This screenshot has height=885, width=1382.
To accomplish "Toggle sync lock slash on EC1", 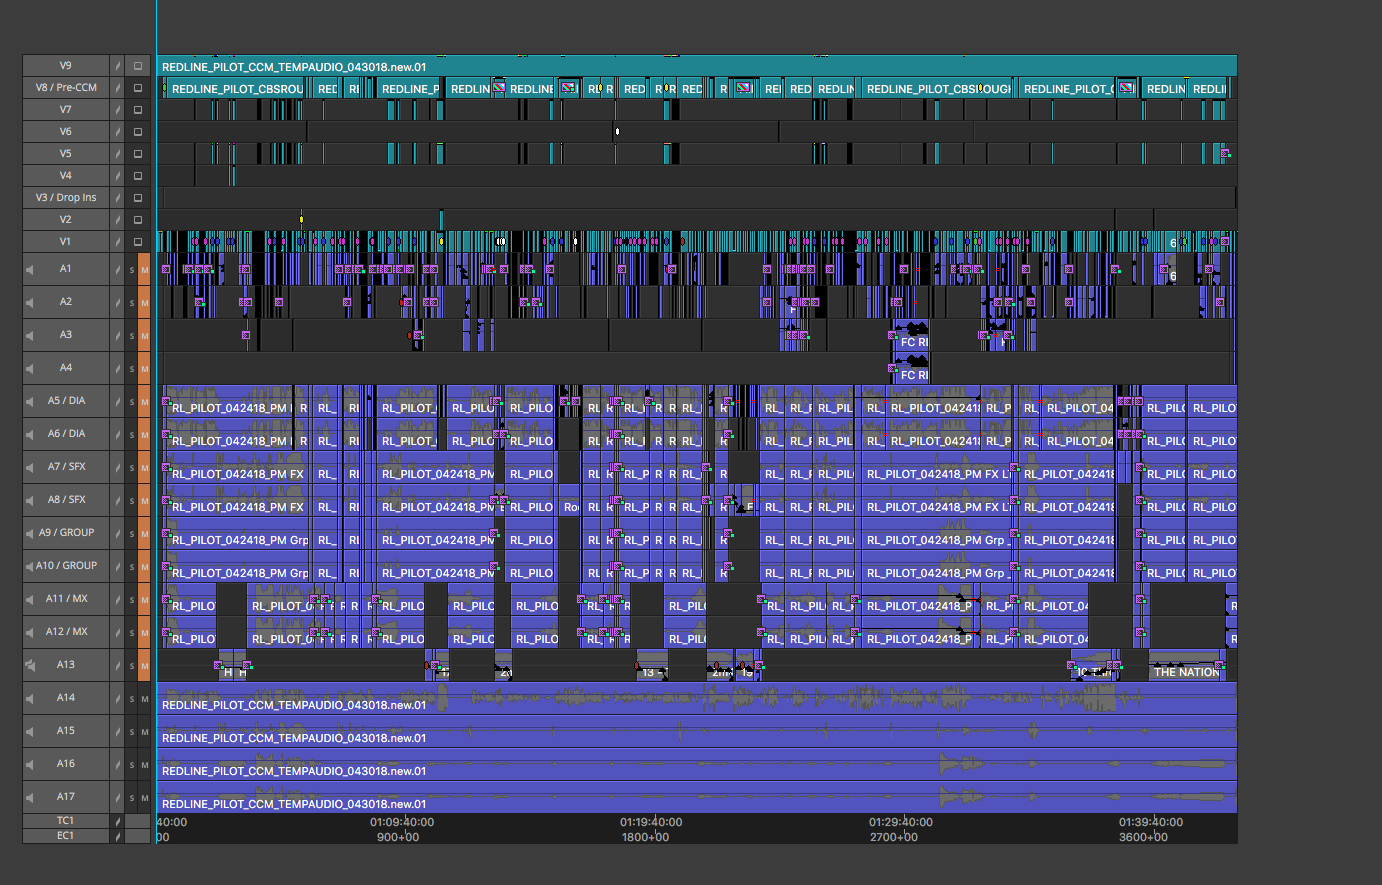I will [x=117, y=836].
